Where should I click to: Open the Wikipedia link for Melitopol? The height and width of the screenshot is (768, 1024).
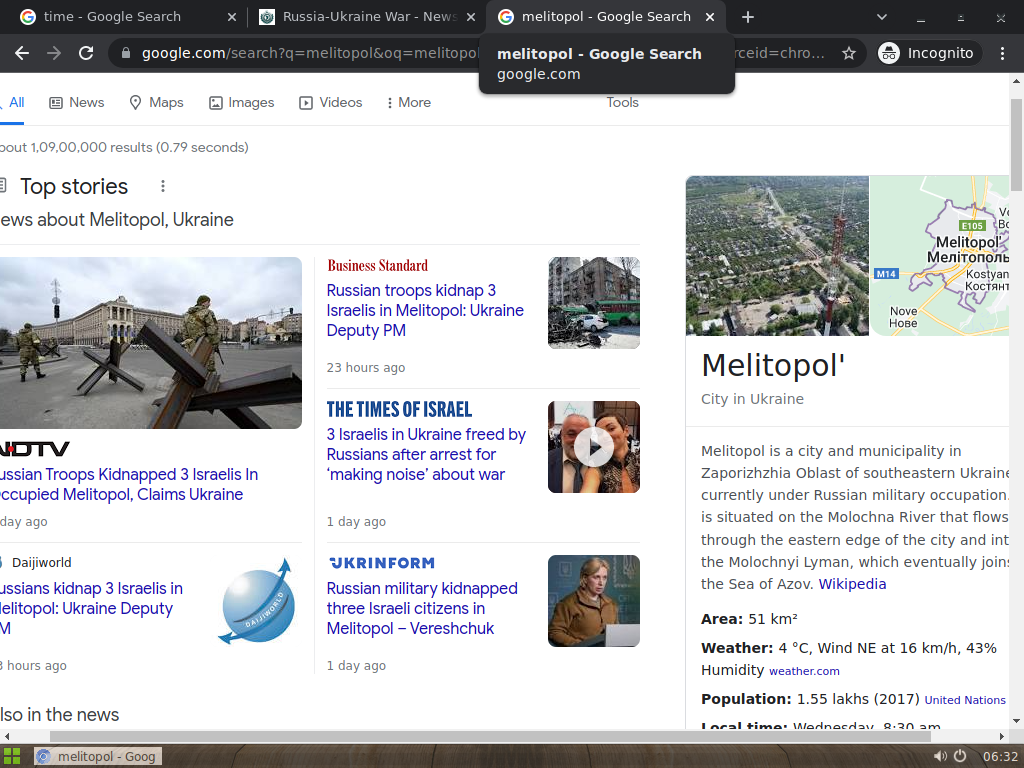[x=852, y=584]
